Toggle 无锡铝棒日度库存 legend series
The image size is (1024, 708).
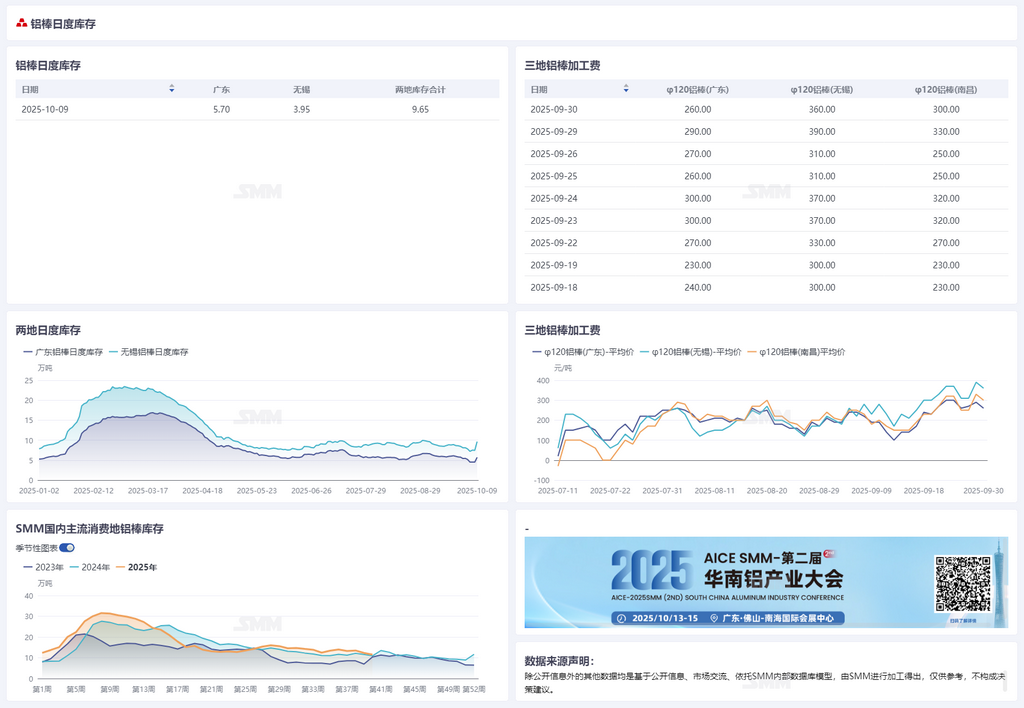pyautogui.click(x=148, y=352)
